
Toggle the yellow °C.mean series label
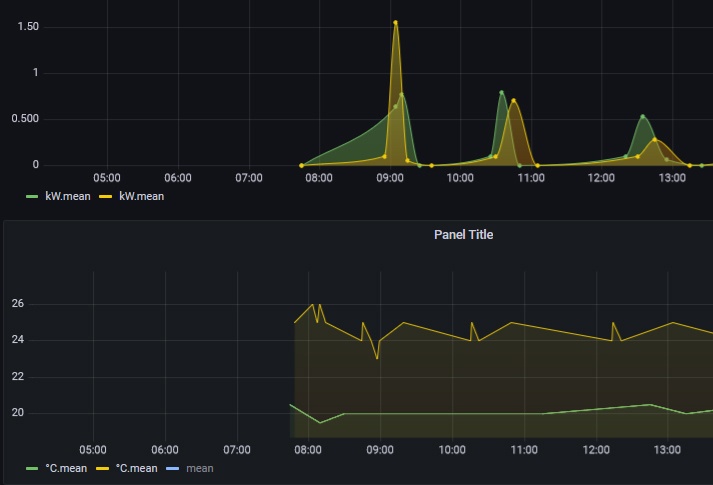[136, 468]
